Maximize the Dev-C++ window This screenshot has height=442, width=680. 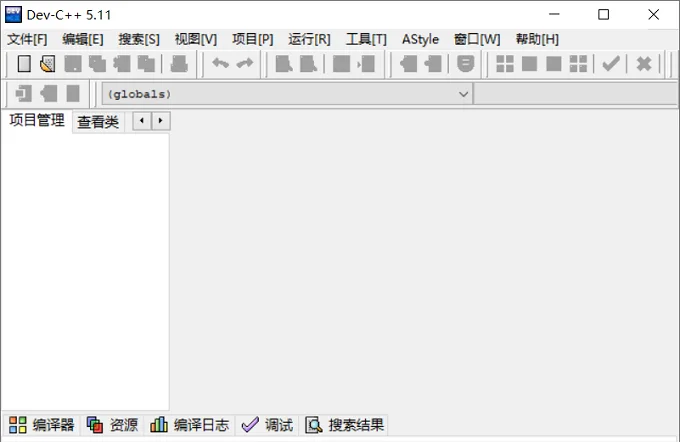[x=603, y=14]
